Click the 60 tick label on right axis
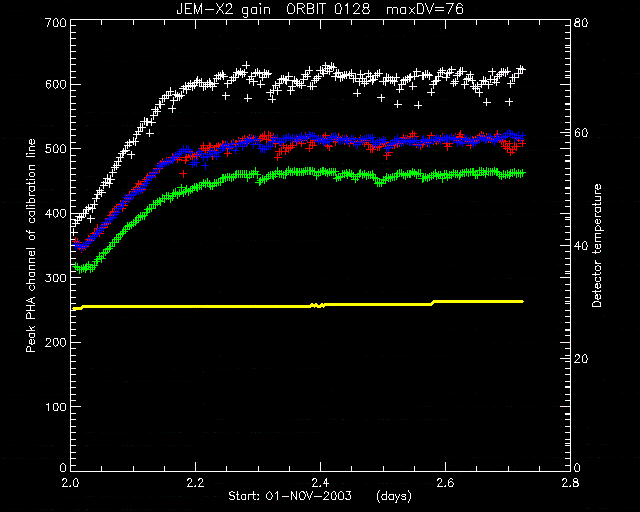 tap(581, 133)
